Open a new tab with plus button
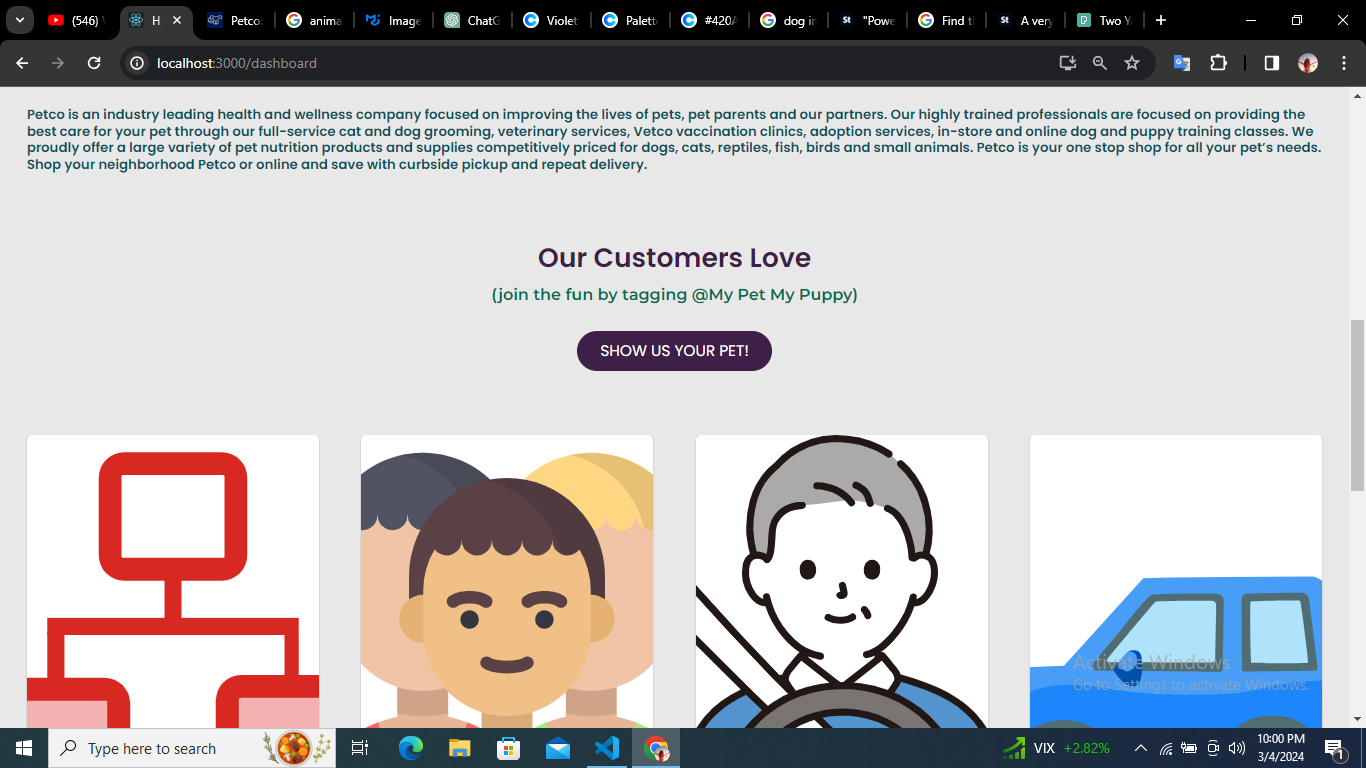The height and width of the screenshot is (768, 1366). pyautogui.click(x=1161, y=20)
